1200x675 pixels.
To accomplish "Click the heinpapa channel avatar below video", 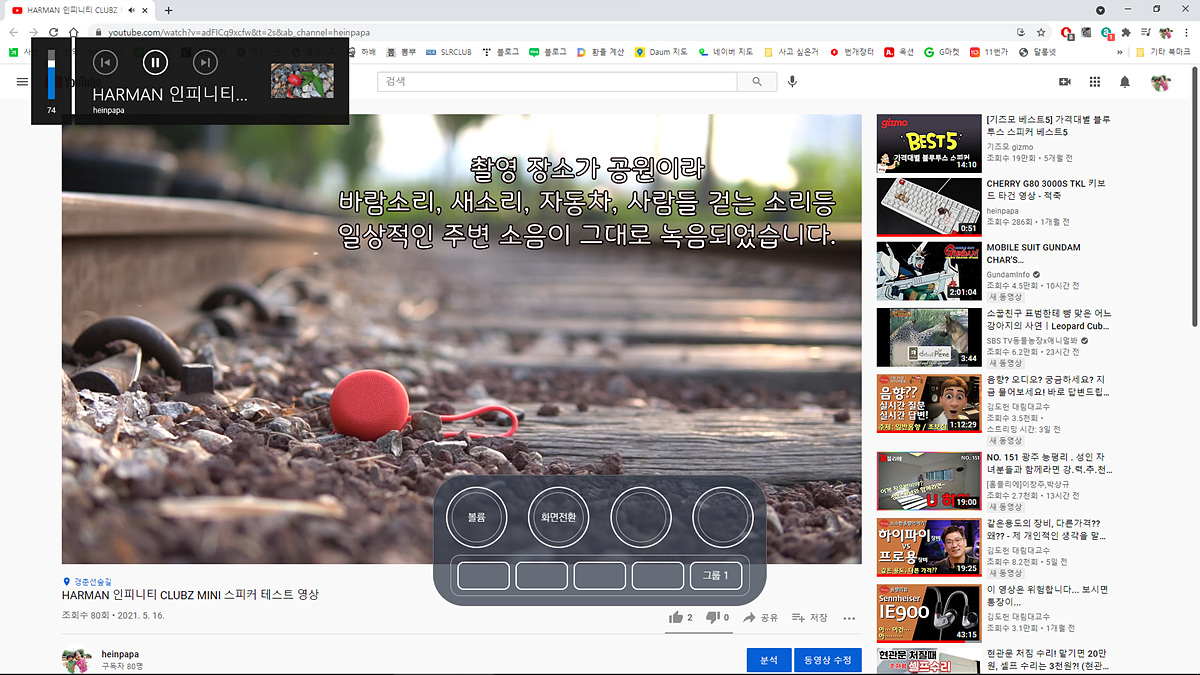I will (77, 659).
